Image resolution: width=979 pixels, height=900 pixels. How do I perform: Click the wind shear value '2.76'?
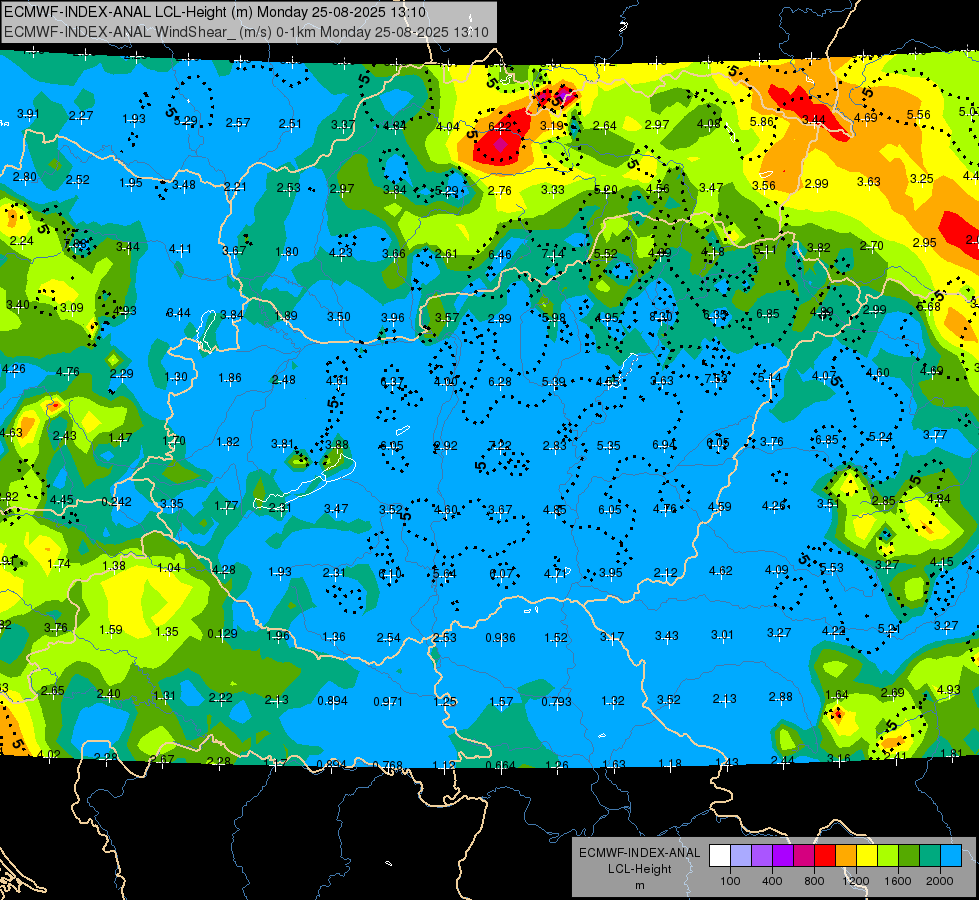click(499, 190)
